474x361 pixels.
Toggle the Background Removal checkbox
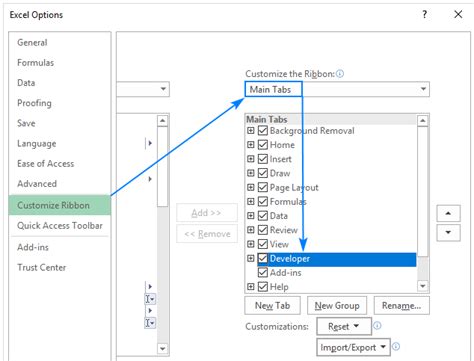[x=263, y=130]
